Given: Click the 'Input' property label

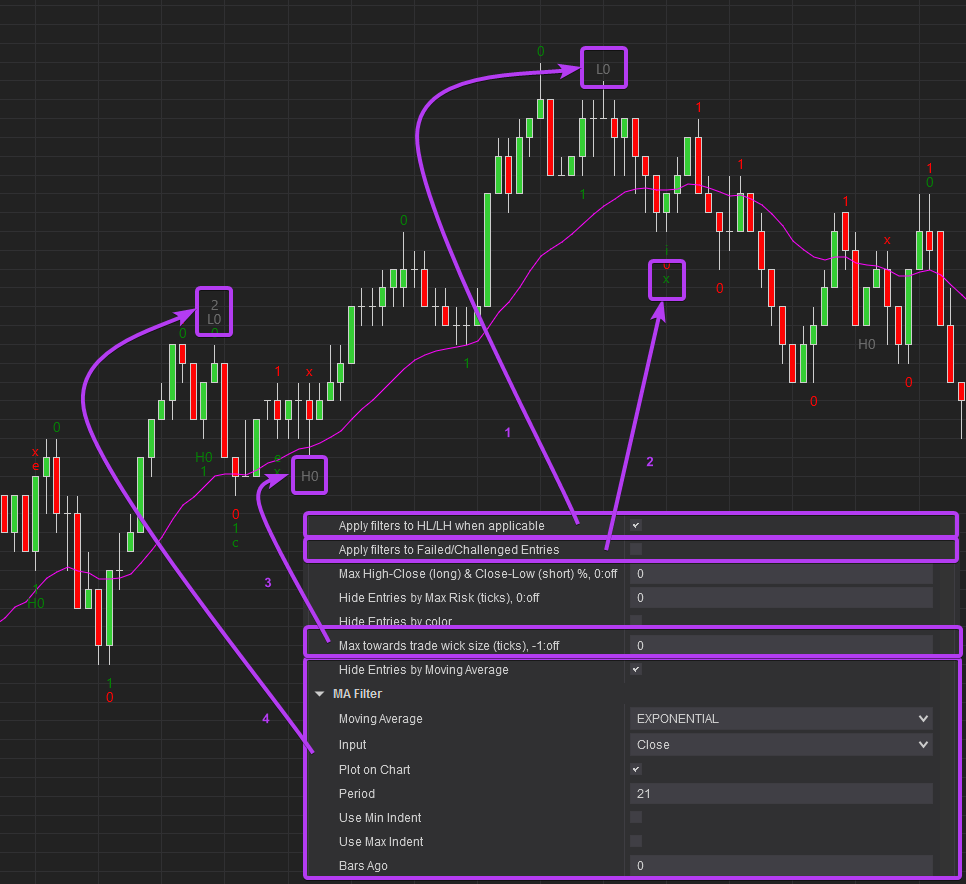Looking at the screenshot, I should [x=352, y=745].
